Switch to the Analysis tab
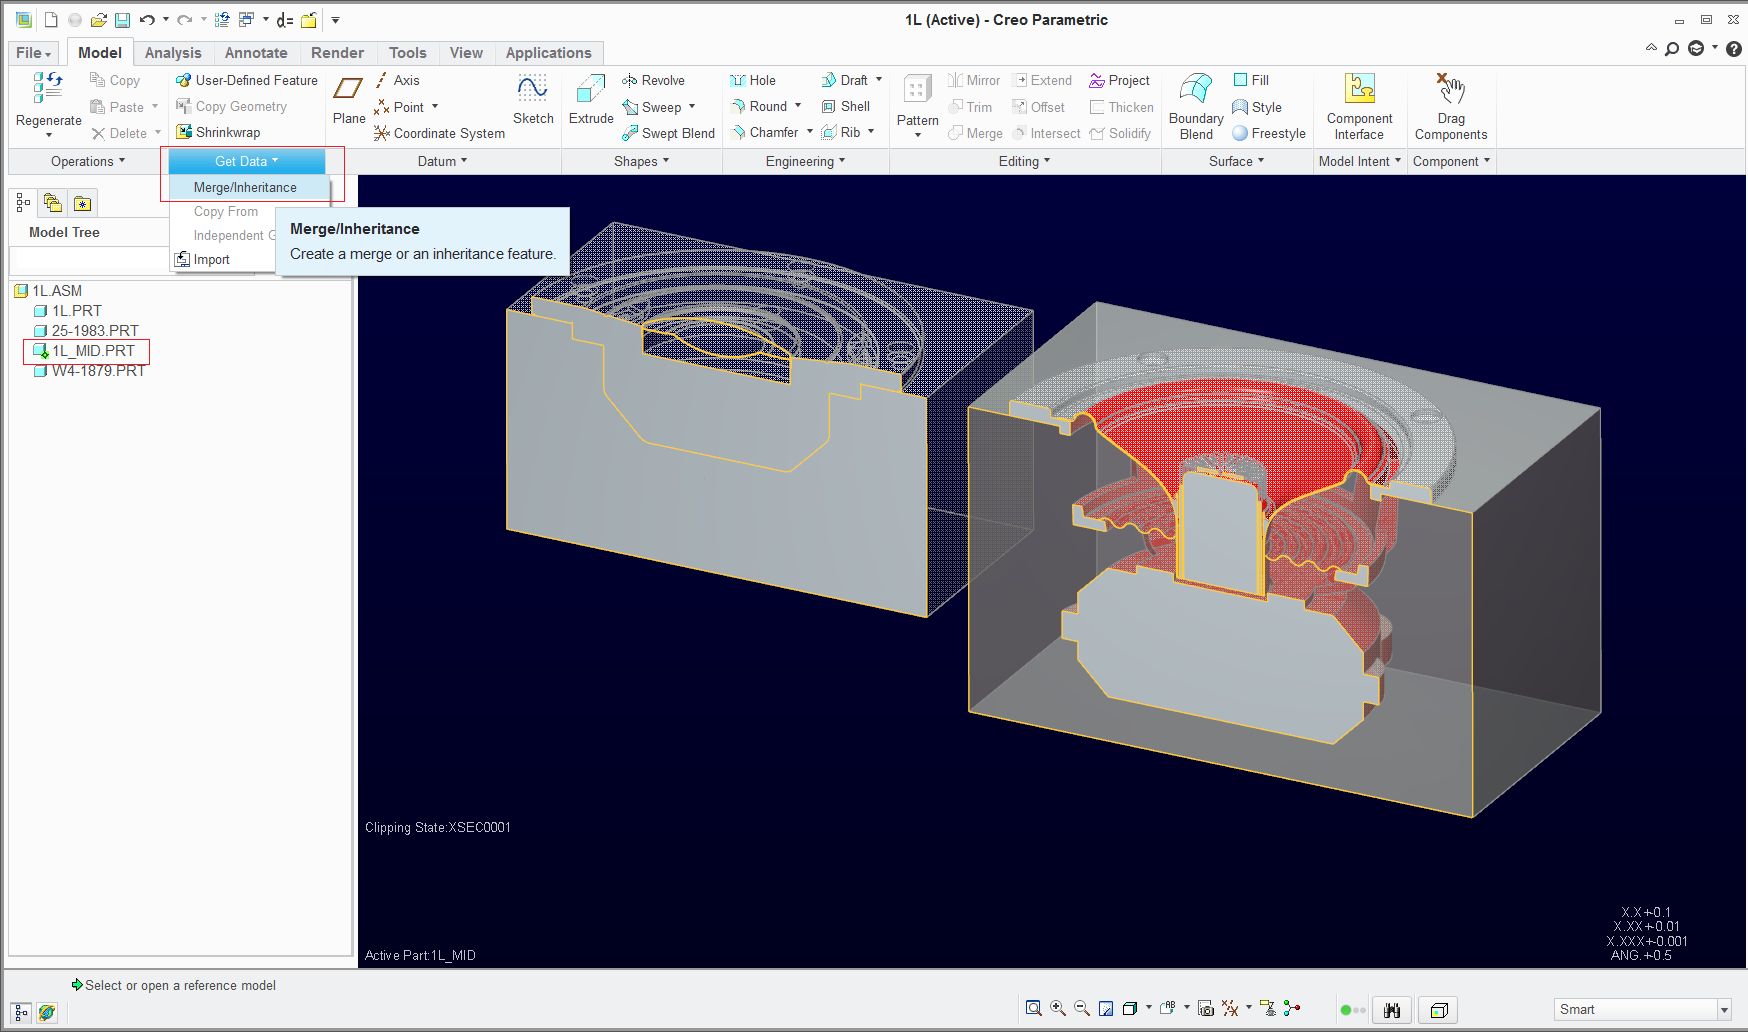 [173, 53]
